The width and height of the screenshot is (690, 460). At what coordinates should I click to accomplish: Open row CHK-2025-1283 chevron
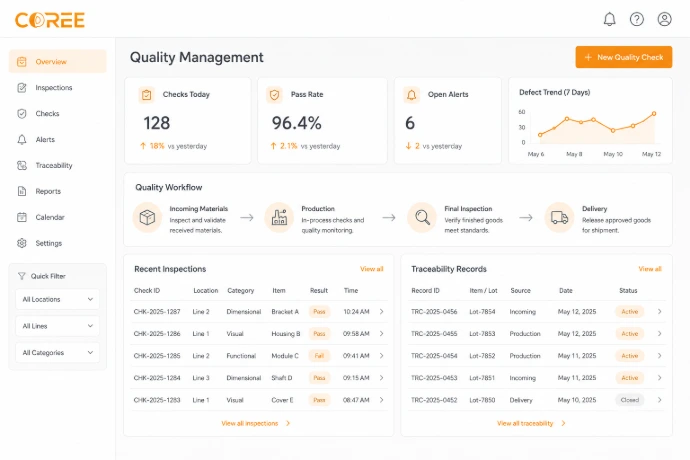[x=382, y=400]
